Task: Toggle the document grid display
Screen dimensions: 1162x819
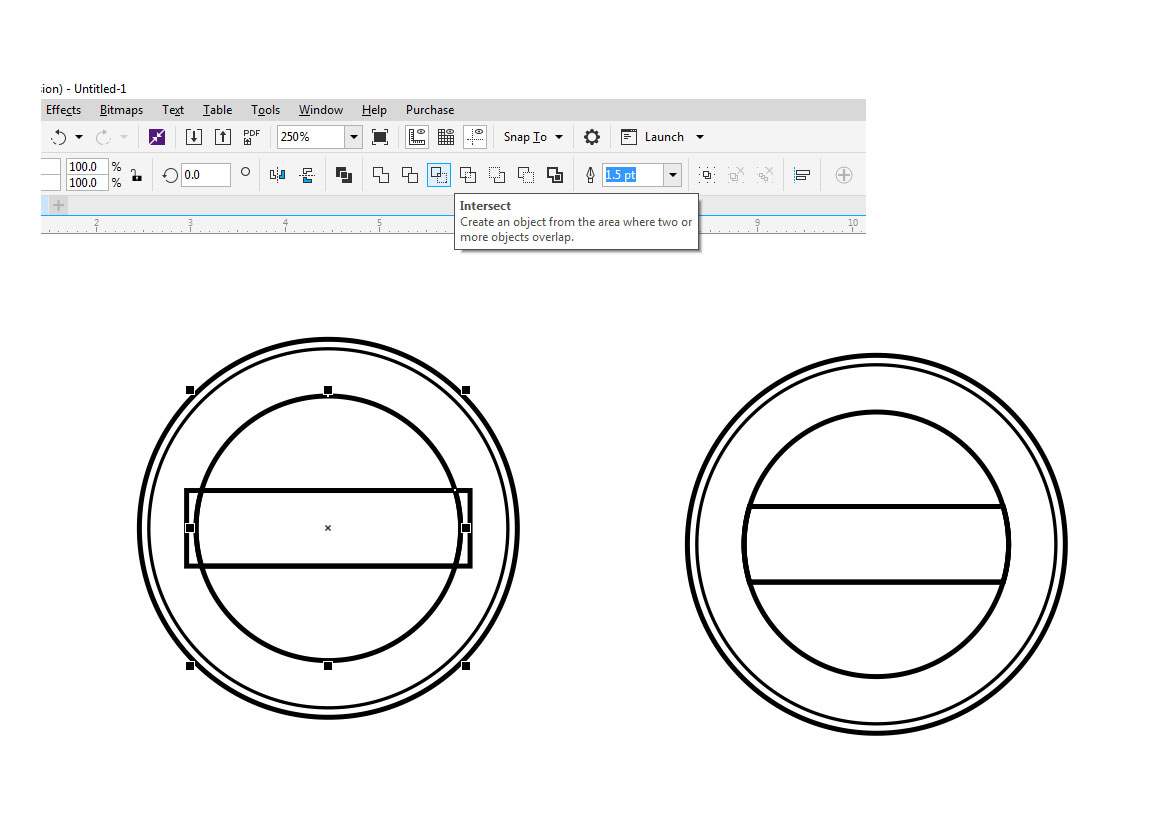Action: pyautogui.click(x=445, y=136)
